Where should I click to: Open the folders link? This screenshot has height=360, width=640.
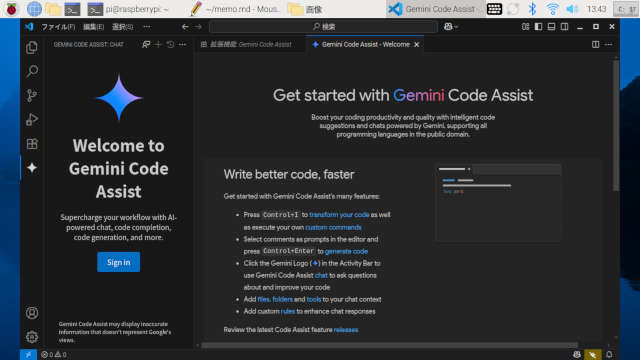pos(282,300)
